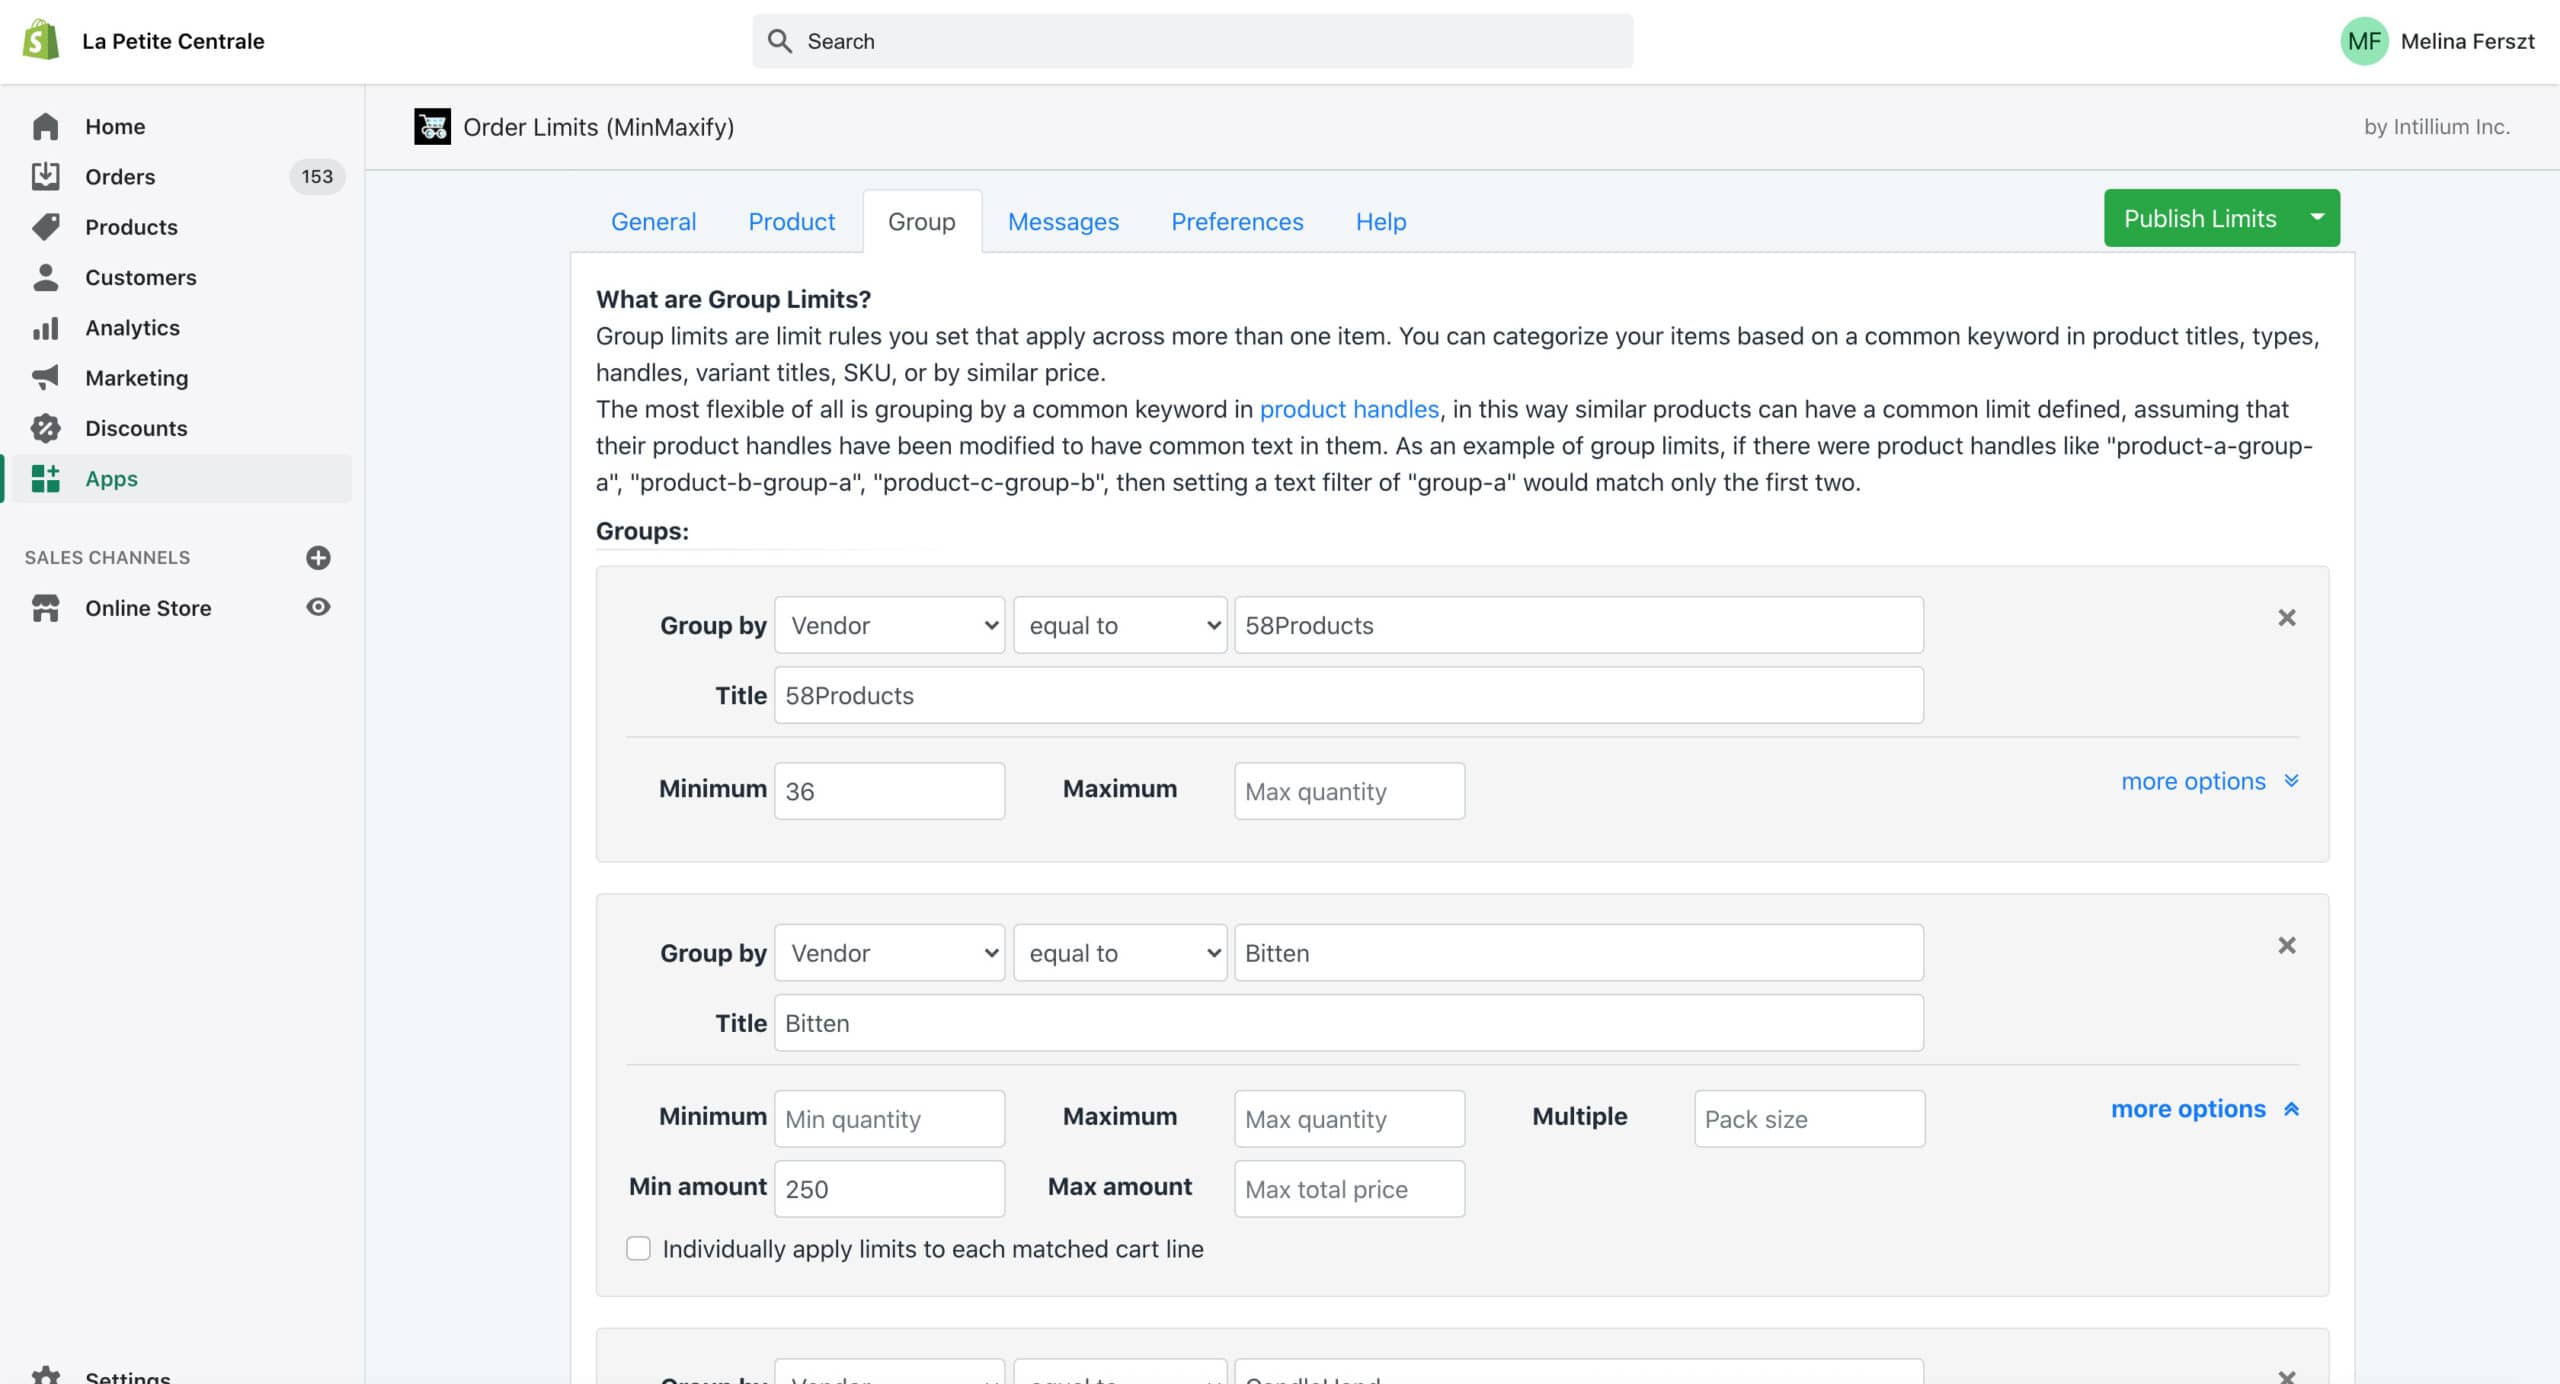Open equal to dropdown for Bitten
Viewport: 2560px width, 1384px height.
pos(1120,953)
